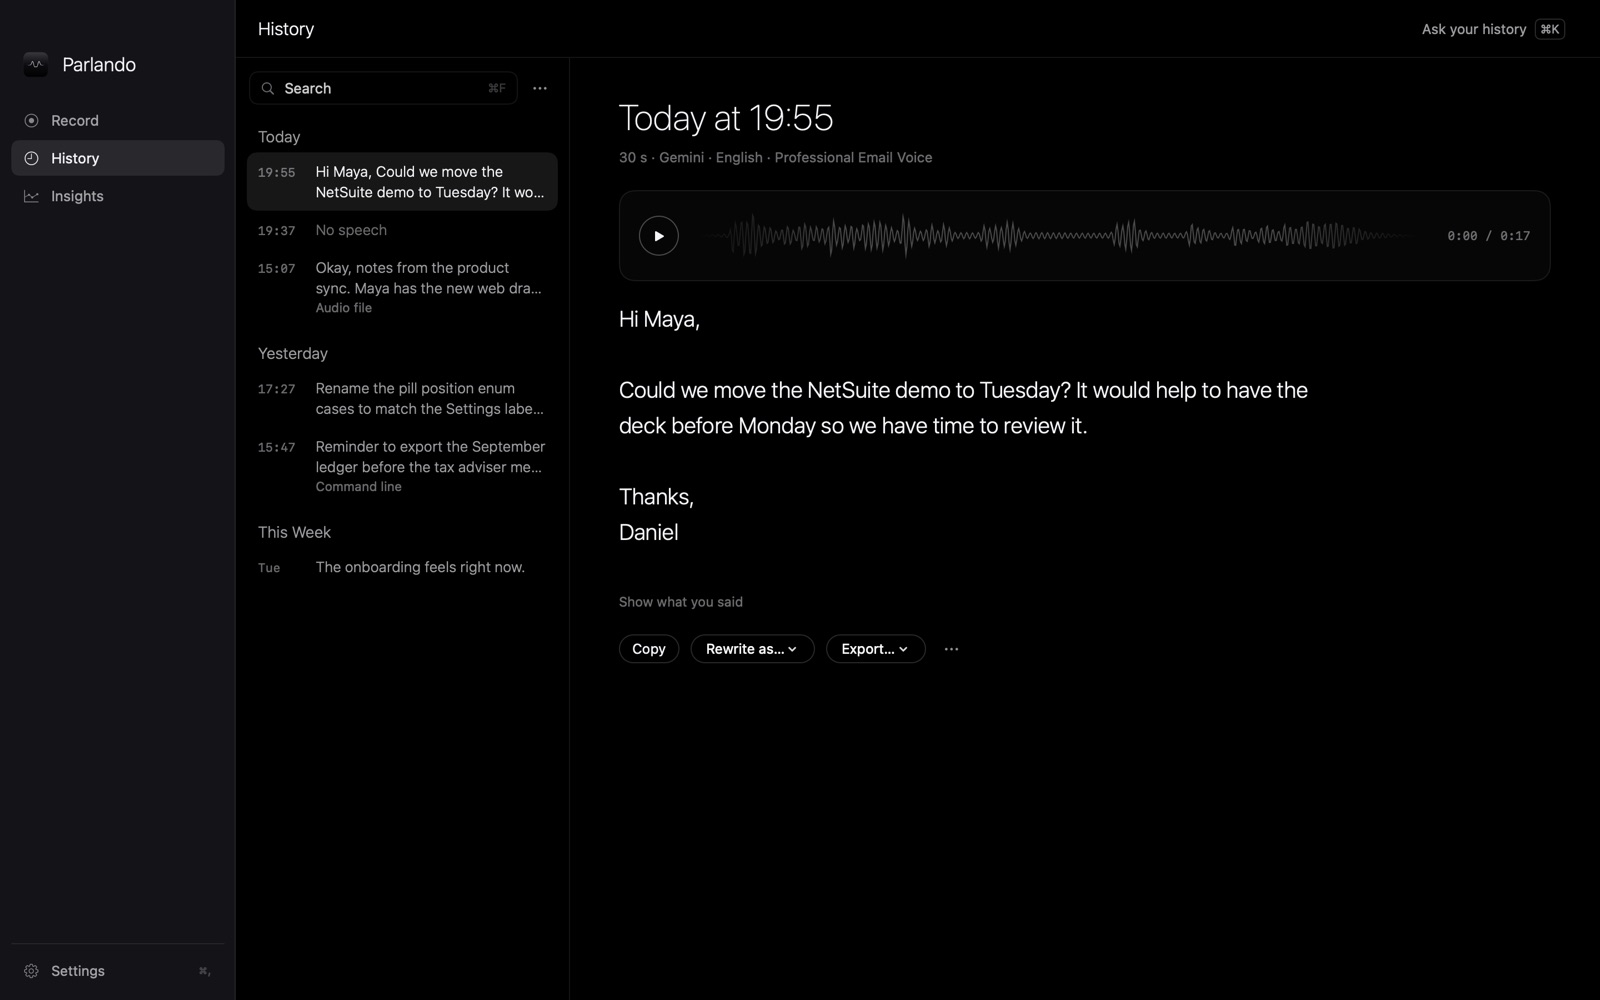This screenshot has height=1000, width=1600.
Task: Click the ⌘K shortcut badge
Action: [x=1550, y=29]
